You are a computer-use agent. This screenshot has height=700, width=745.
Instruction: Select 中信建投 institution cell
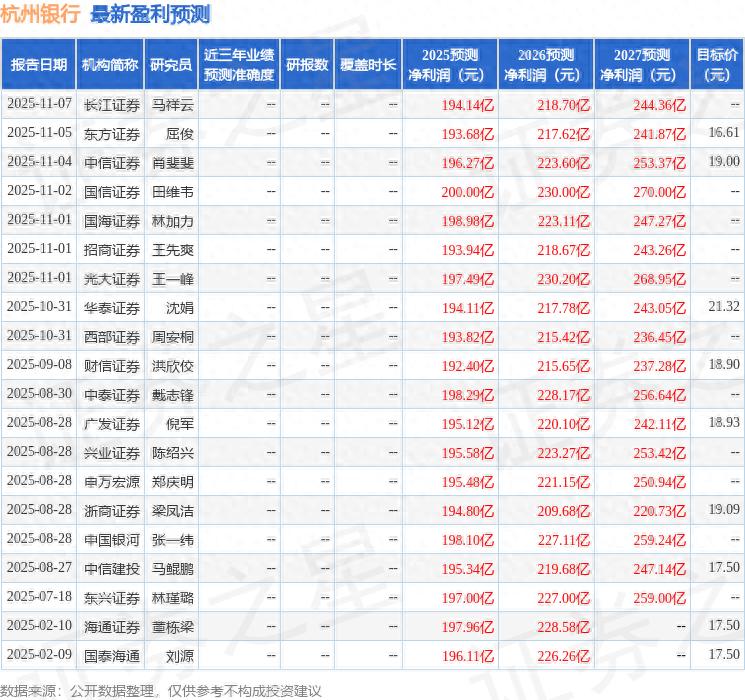pos(112,568)
